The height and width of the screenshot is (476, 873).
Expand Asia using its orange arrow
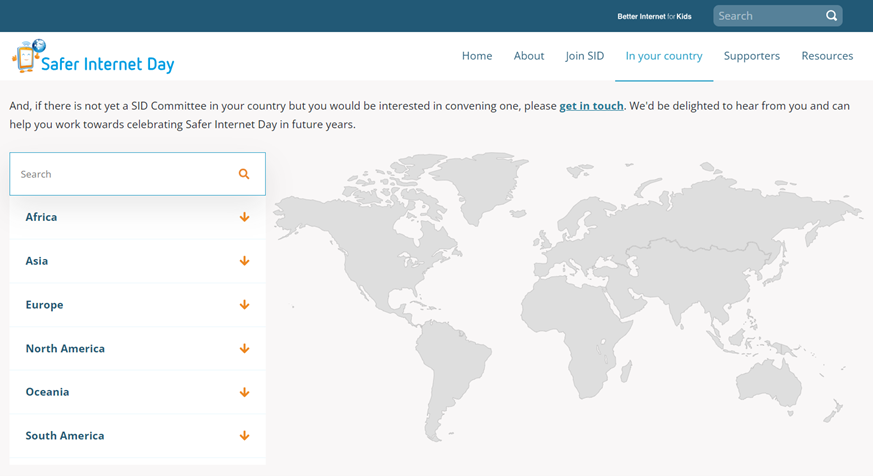click(x=244, y=261)
